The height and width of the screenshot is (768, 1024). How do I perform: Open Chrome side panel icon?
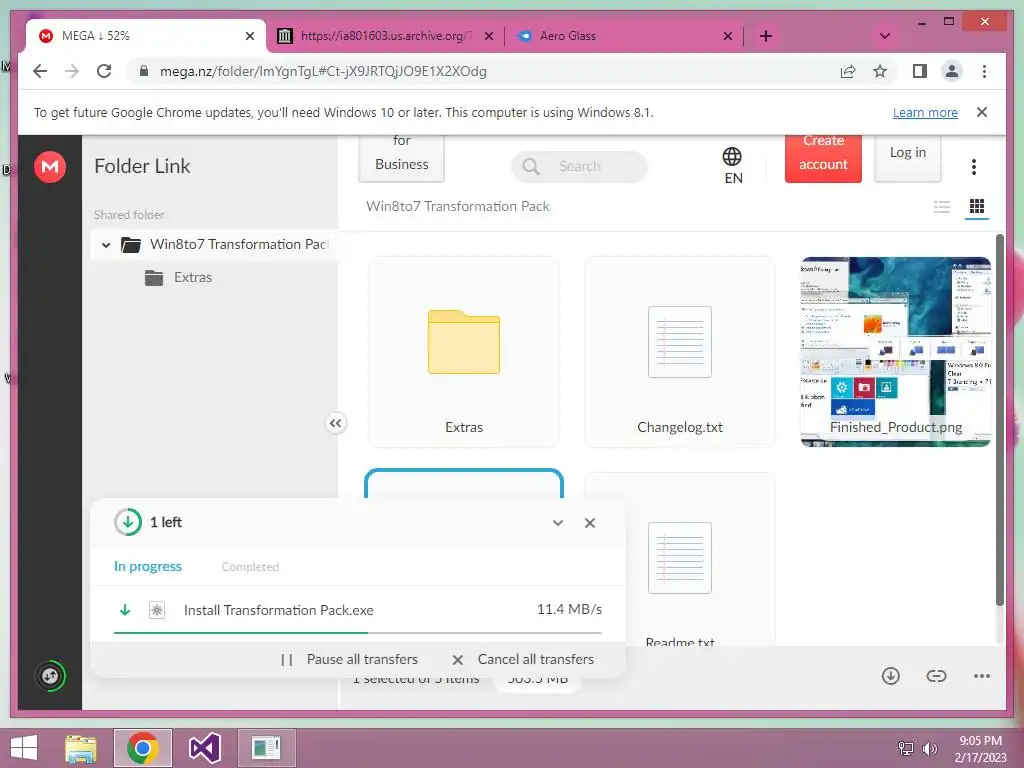click(920, 71)
